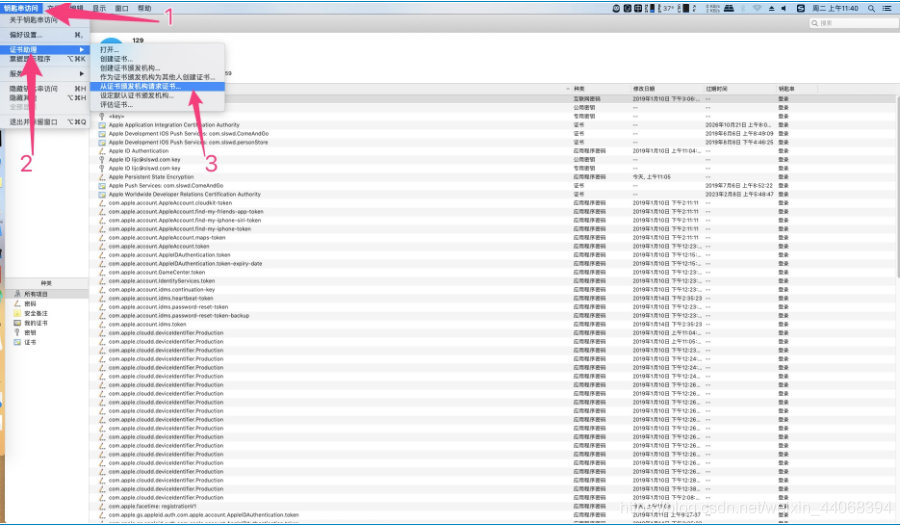901x526 pixels.
Task: Click the Sogou input method icon
Action: coord(800,9)
